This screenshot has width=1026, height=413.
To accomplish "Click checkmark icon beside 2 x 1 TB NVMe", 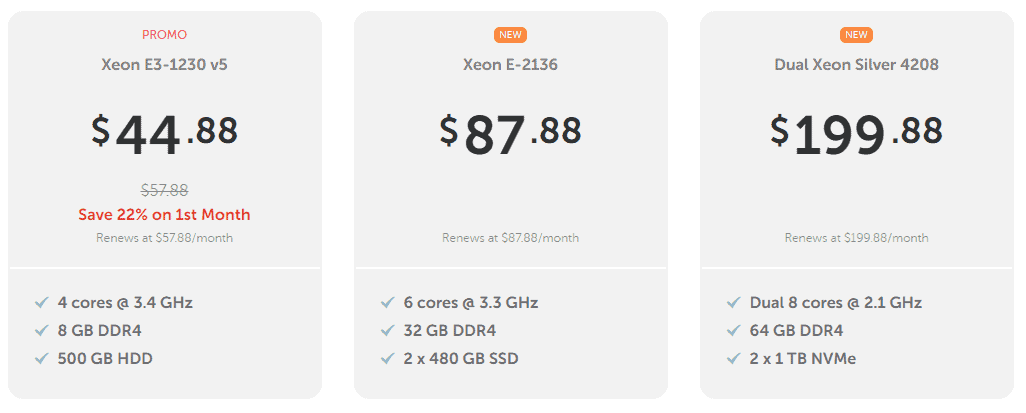I will tap(734, 359).
